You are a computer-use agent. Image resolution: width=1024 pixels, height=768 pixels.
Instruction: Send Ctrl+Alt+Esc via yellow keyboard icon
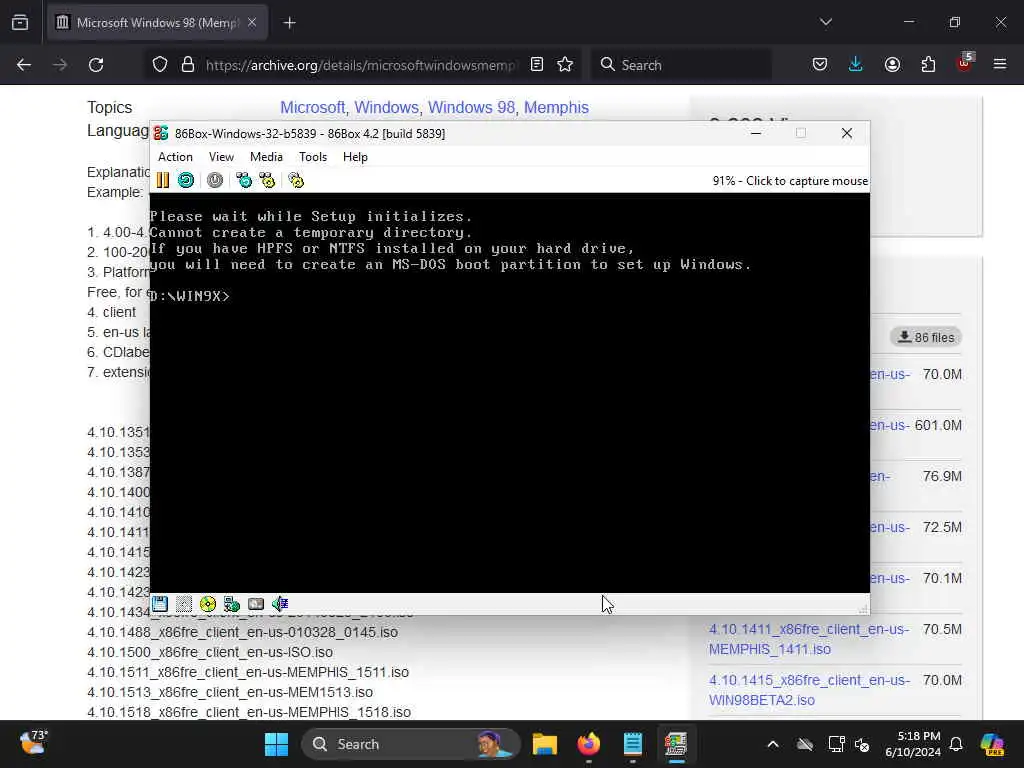pyautogui.click(x=268, y=180)
